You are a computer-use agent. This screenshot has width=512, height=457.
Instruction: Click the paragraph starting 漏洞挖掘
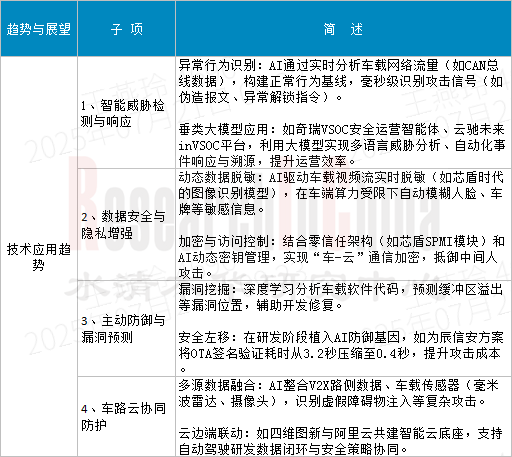(x=340, y=297)
